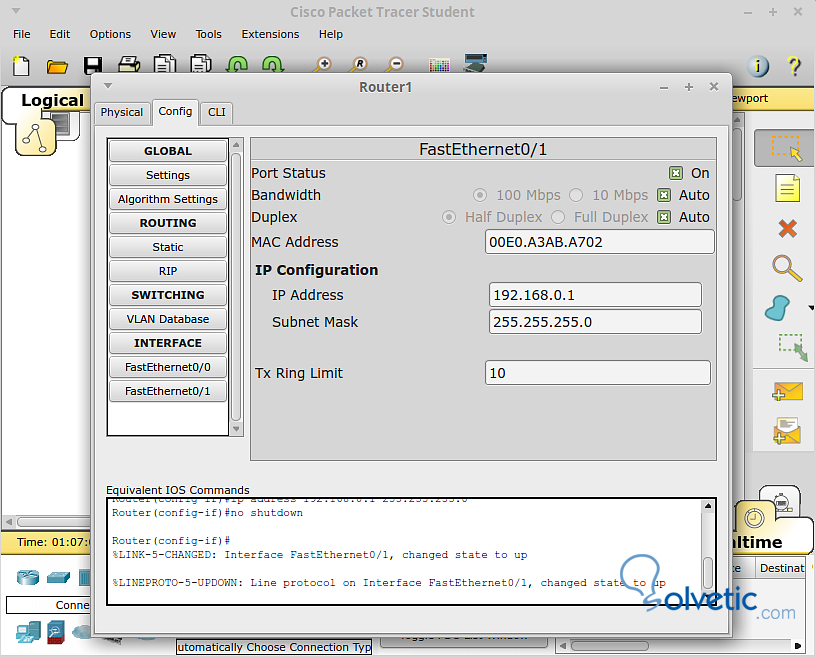Select the Routers device category icon

pyautogui.click(x=28, y=577)
